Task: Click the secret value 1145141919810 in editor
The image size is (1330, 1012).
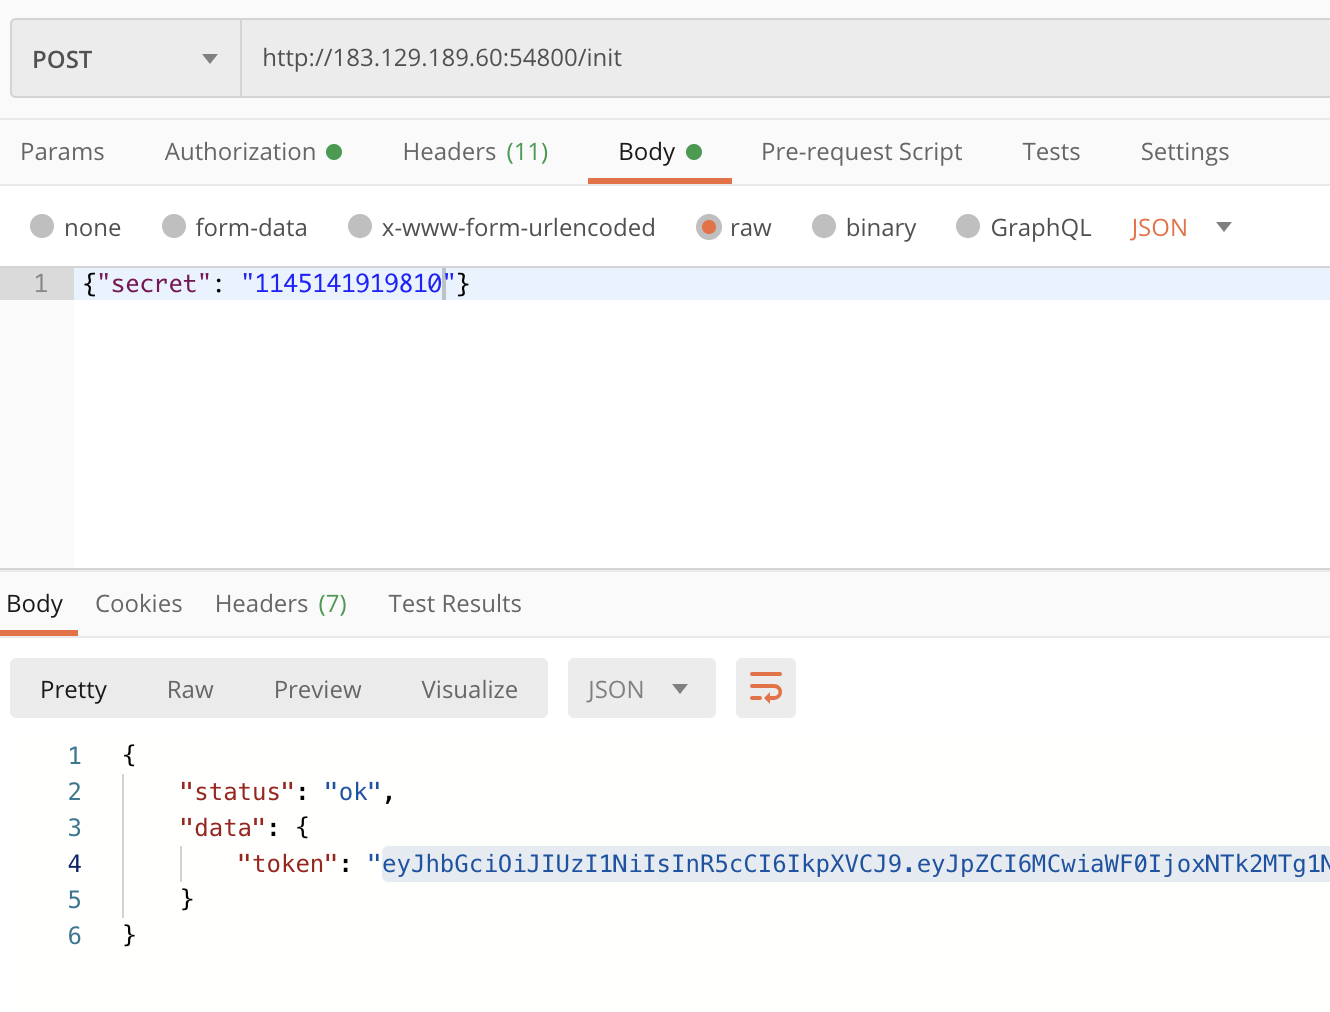Action: pos(348,284)
